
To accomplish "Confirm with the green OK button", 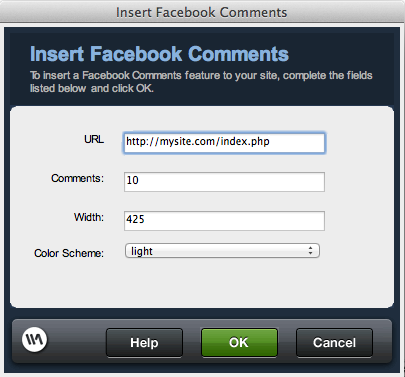I will 239,343.
